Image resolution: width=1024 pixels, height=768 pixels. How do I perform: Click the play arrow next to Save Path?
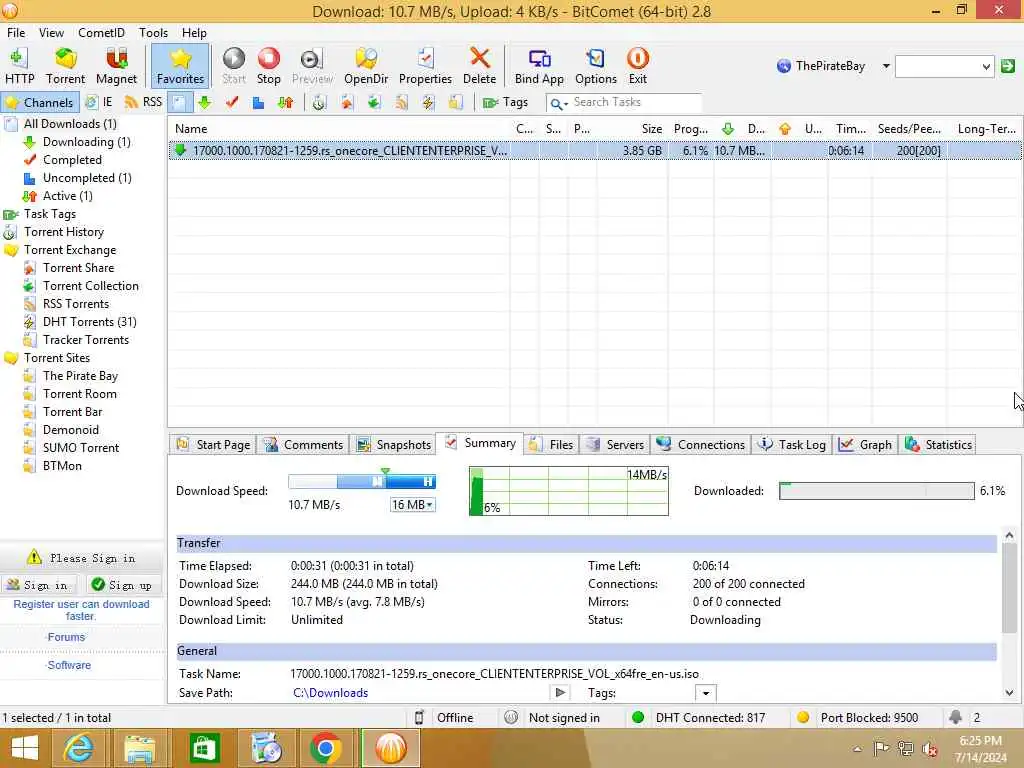[560, 693]
